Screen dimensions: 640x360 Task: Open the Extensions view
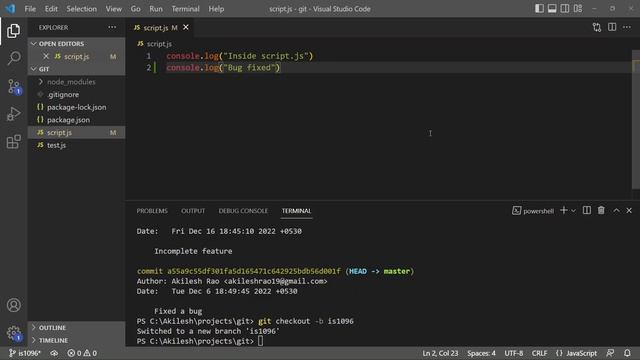pyautogui.click(x=13, y=142)
